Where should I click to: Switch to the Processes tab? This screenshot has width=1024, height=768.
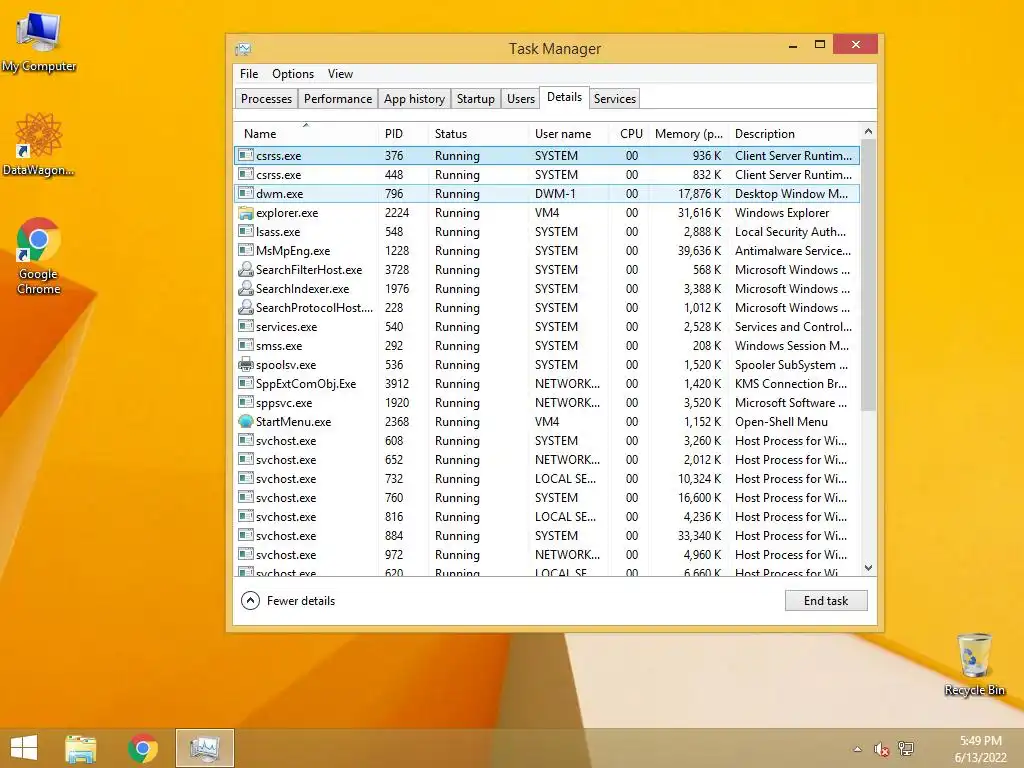pos(266,99)
